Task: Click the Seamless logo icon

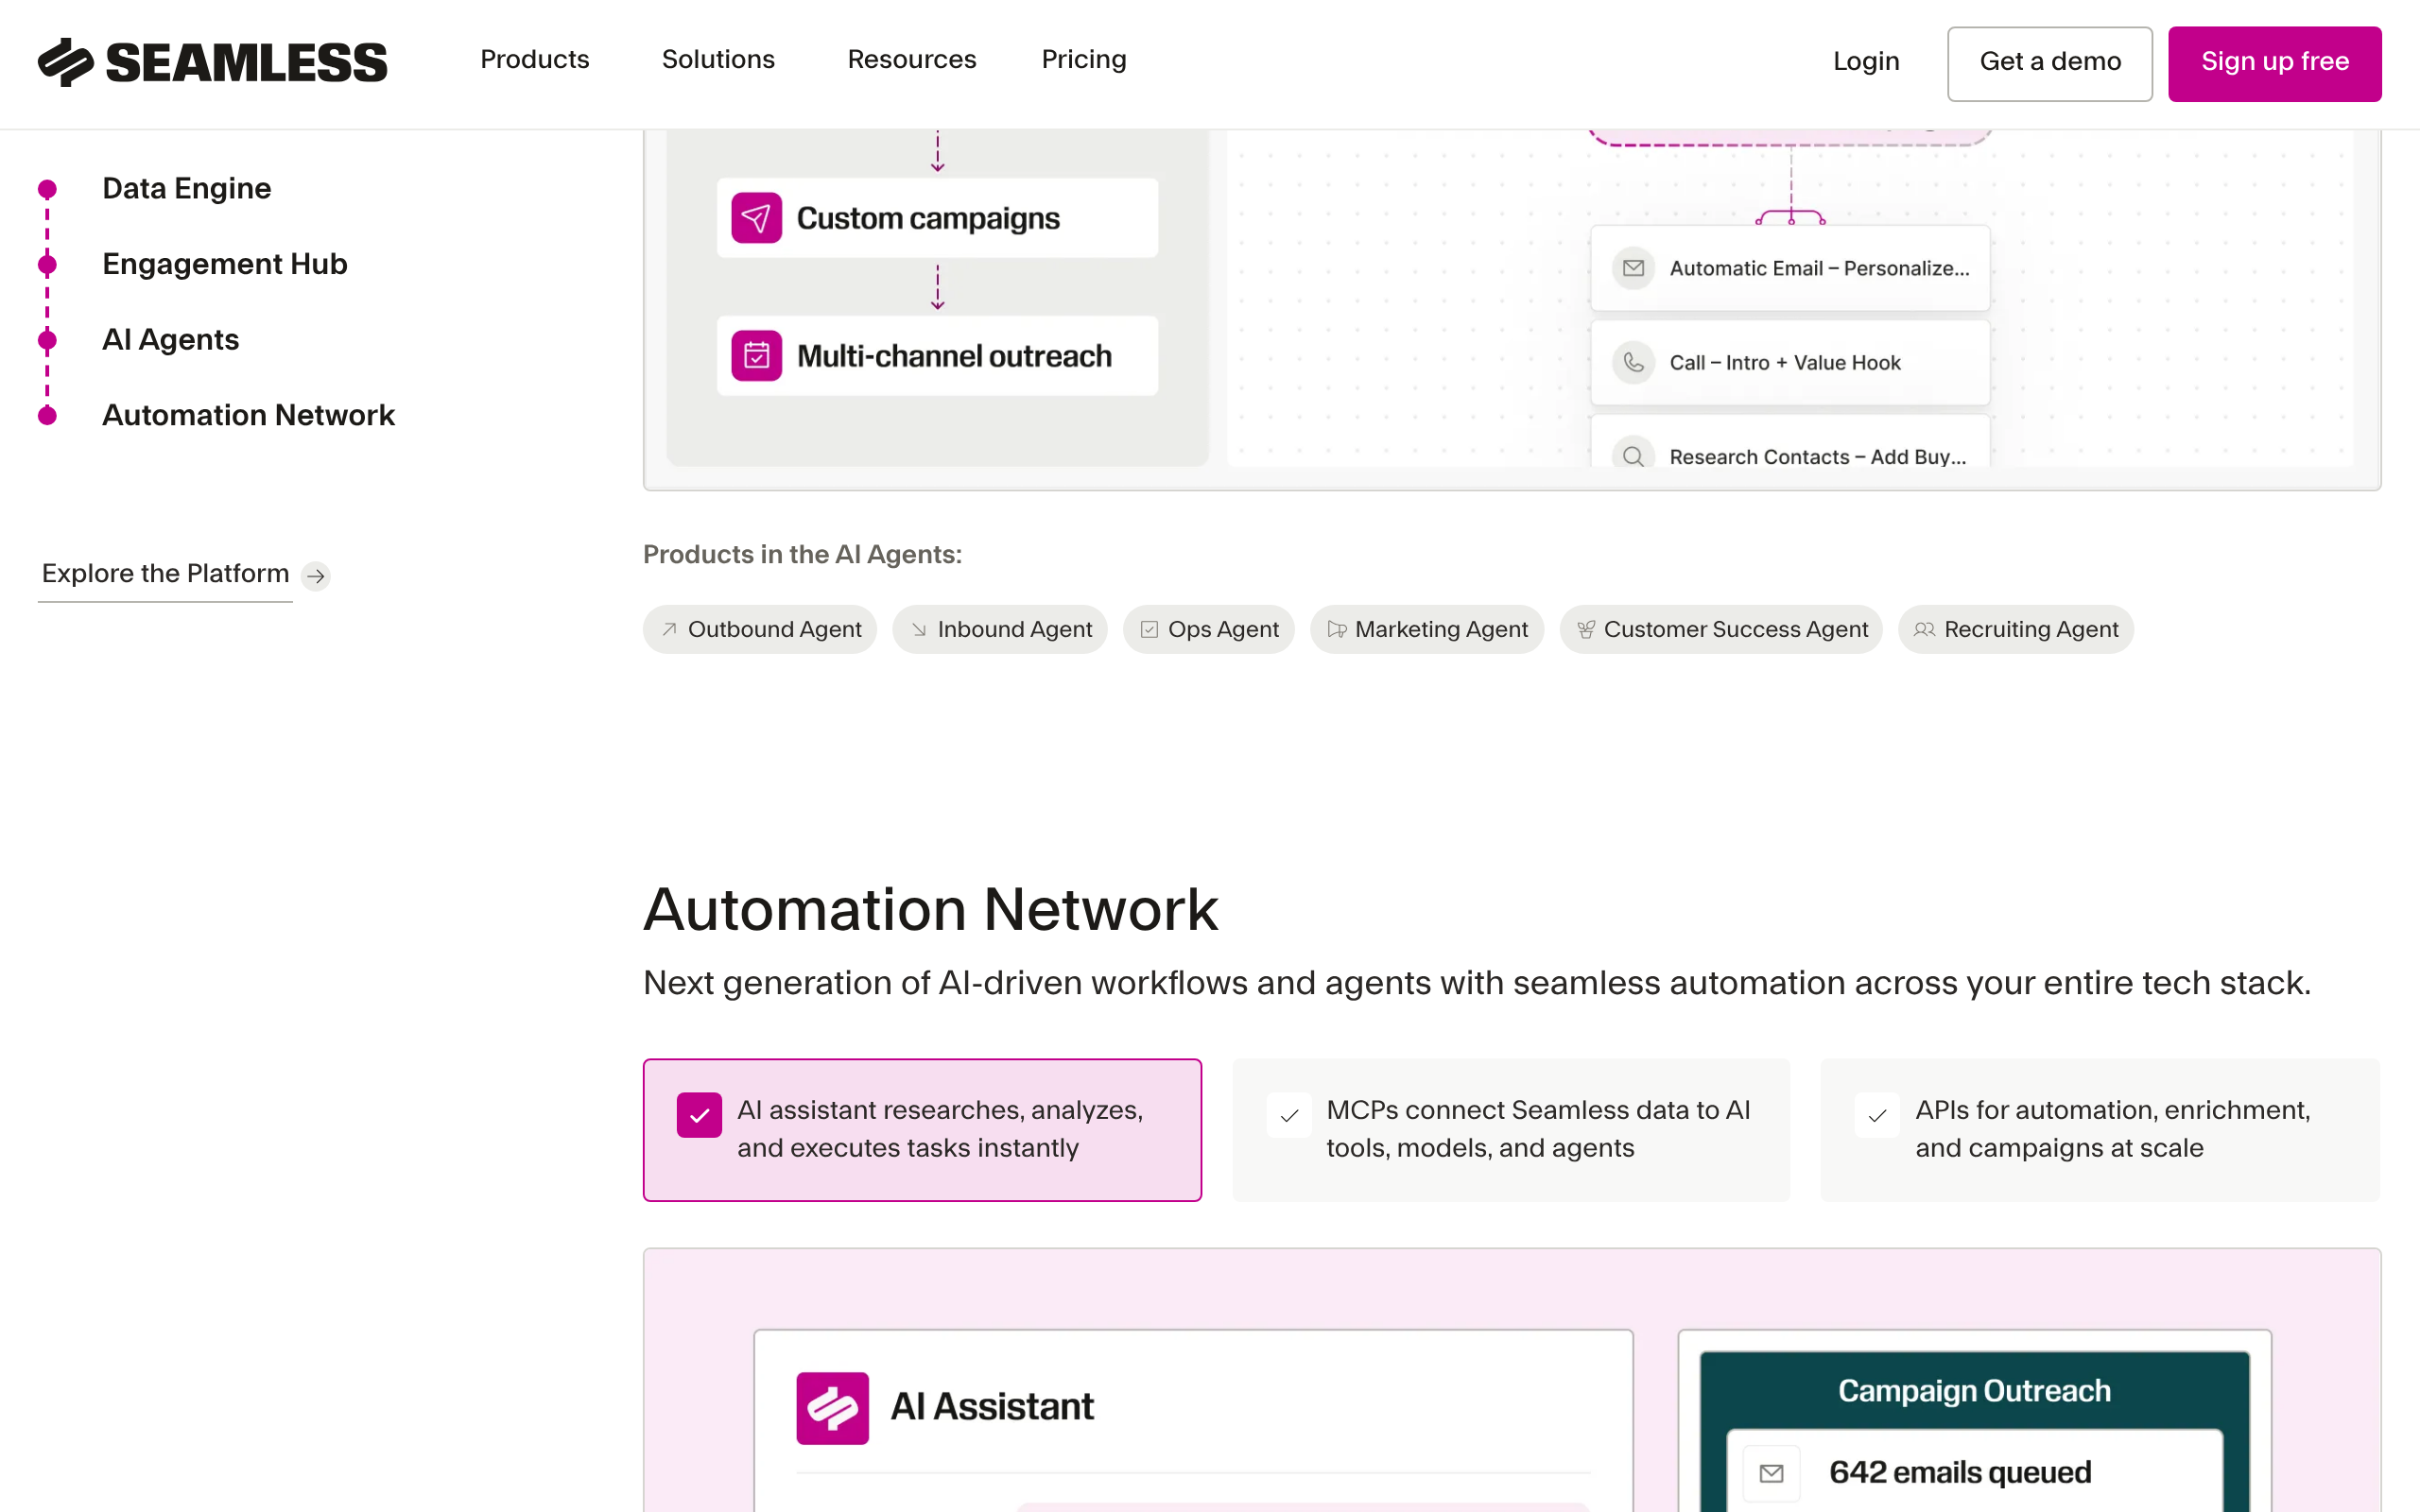Action: 66,62
